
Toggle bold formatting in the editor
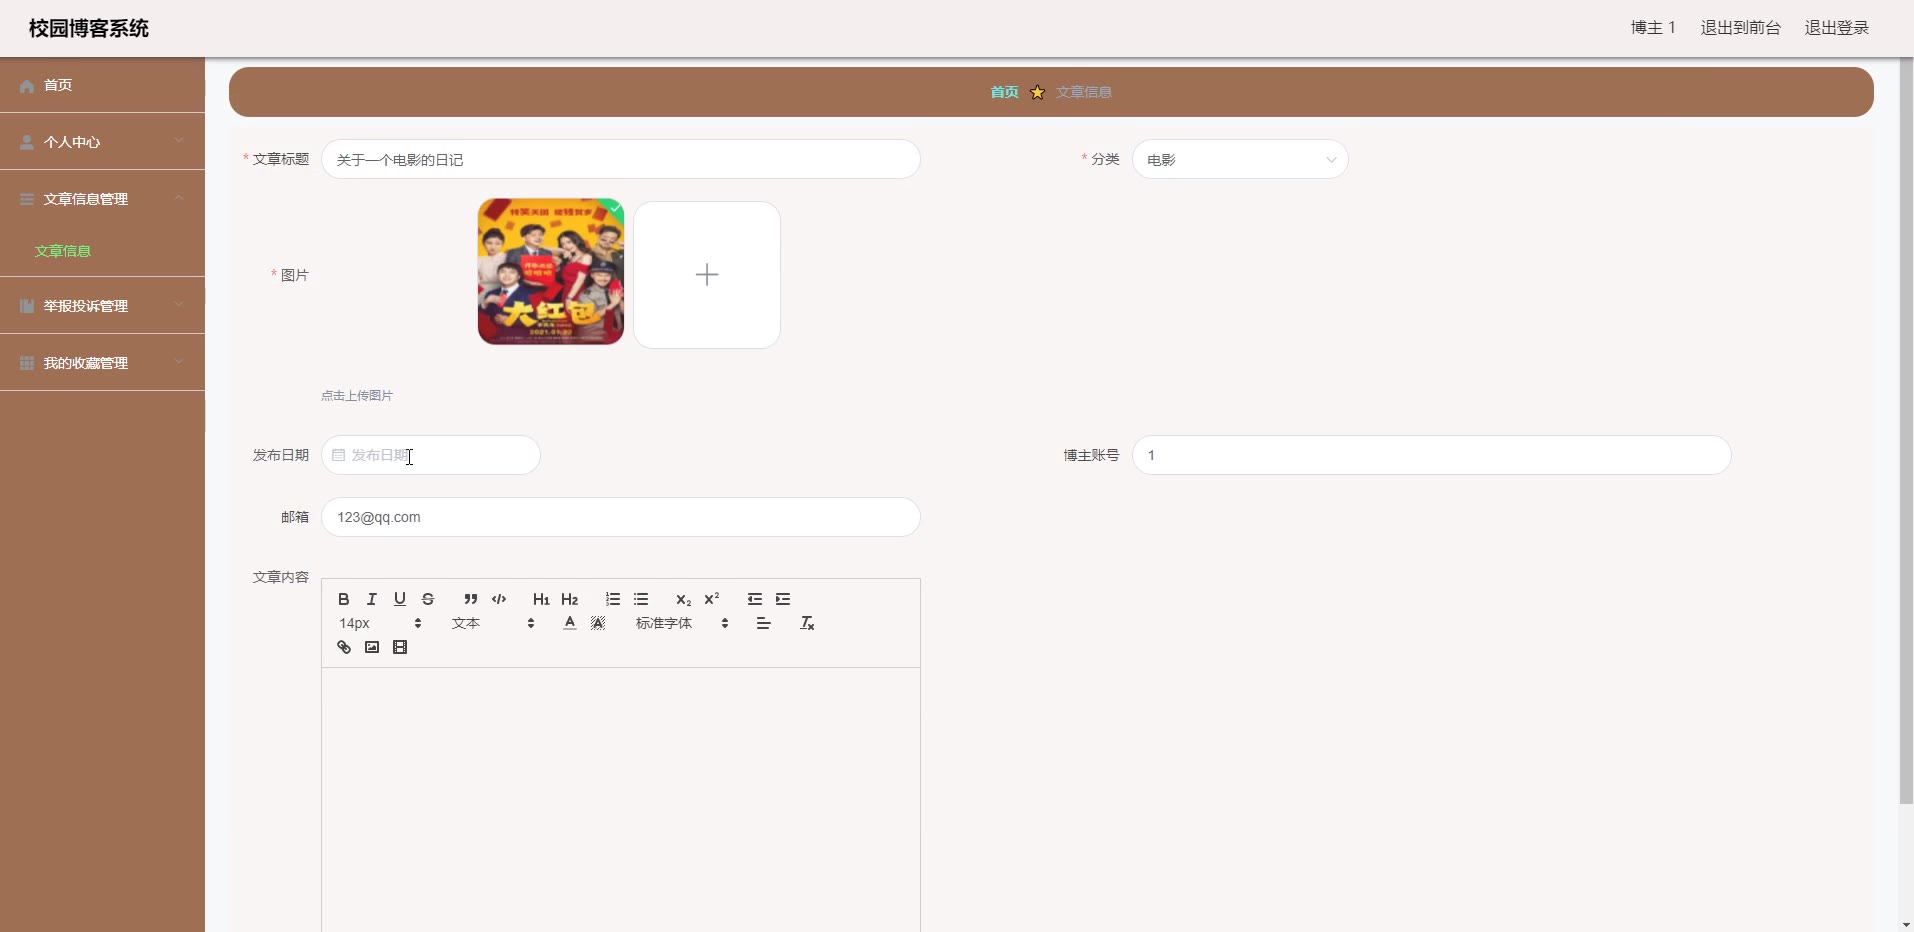[343, 599]
